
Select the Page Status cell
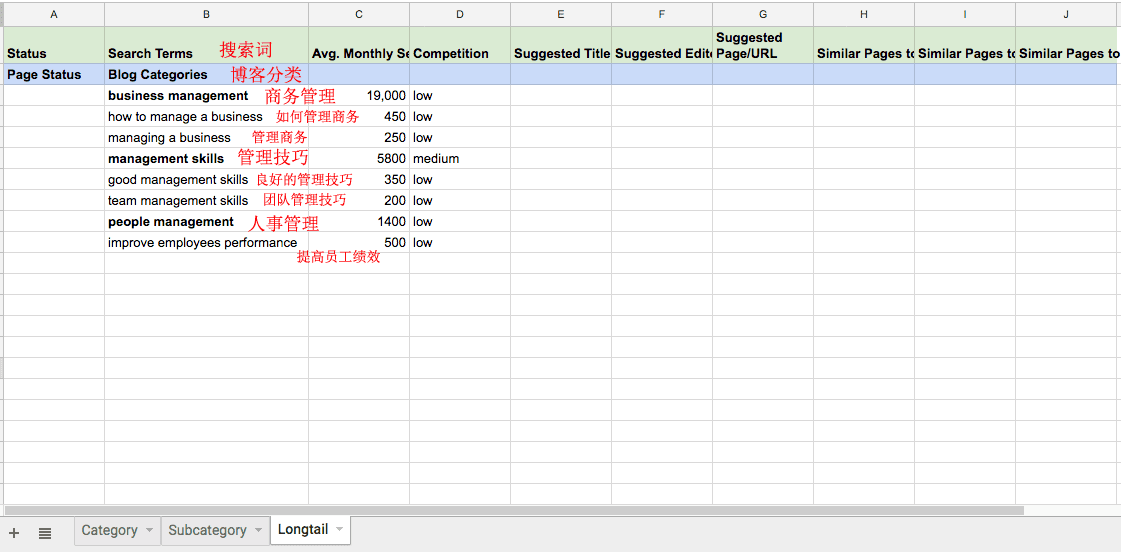(44, 75)
